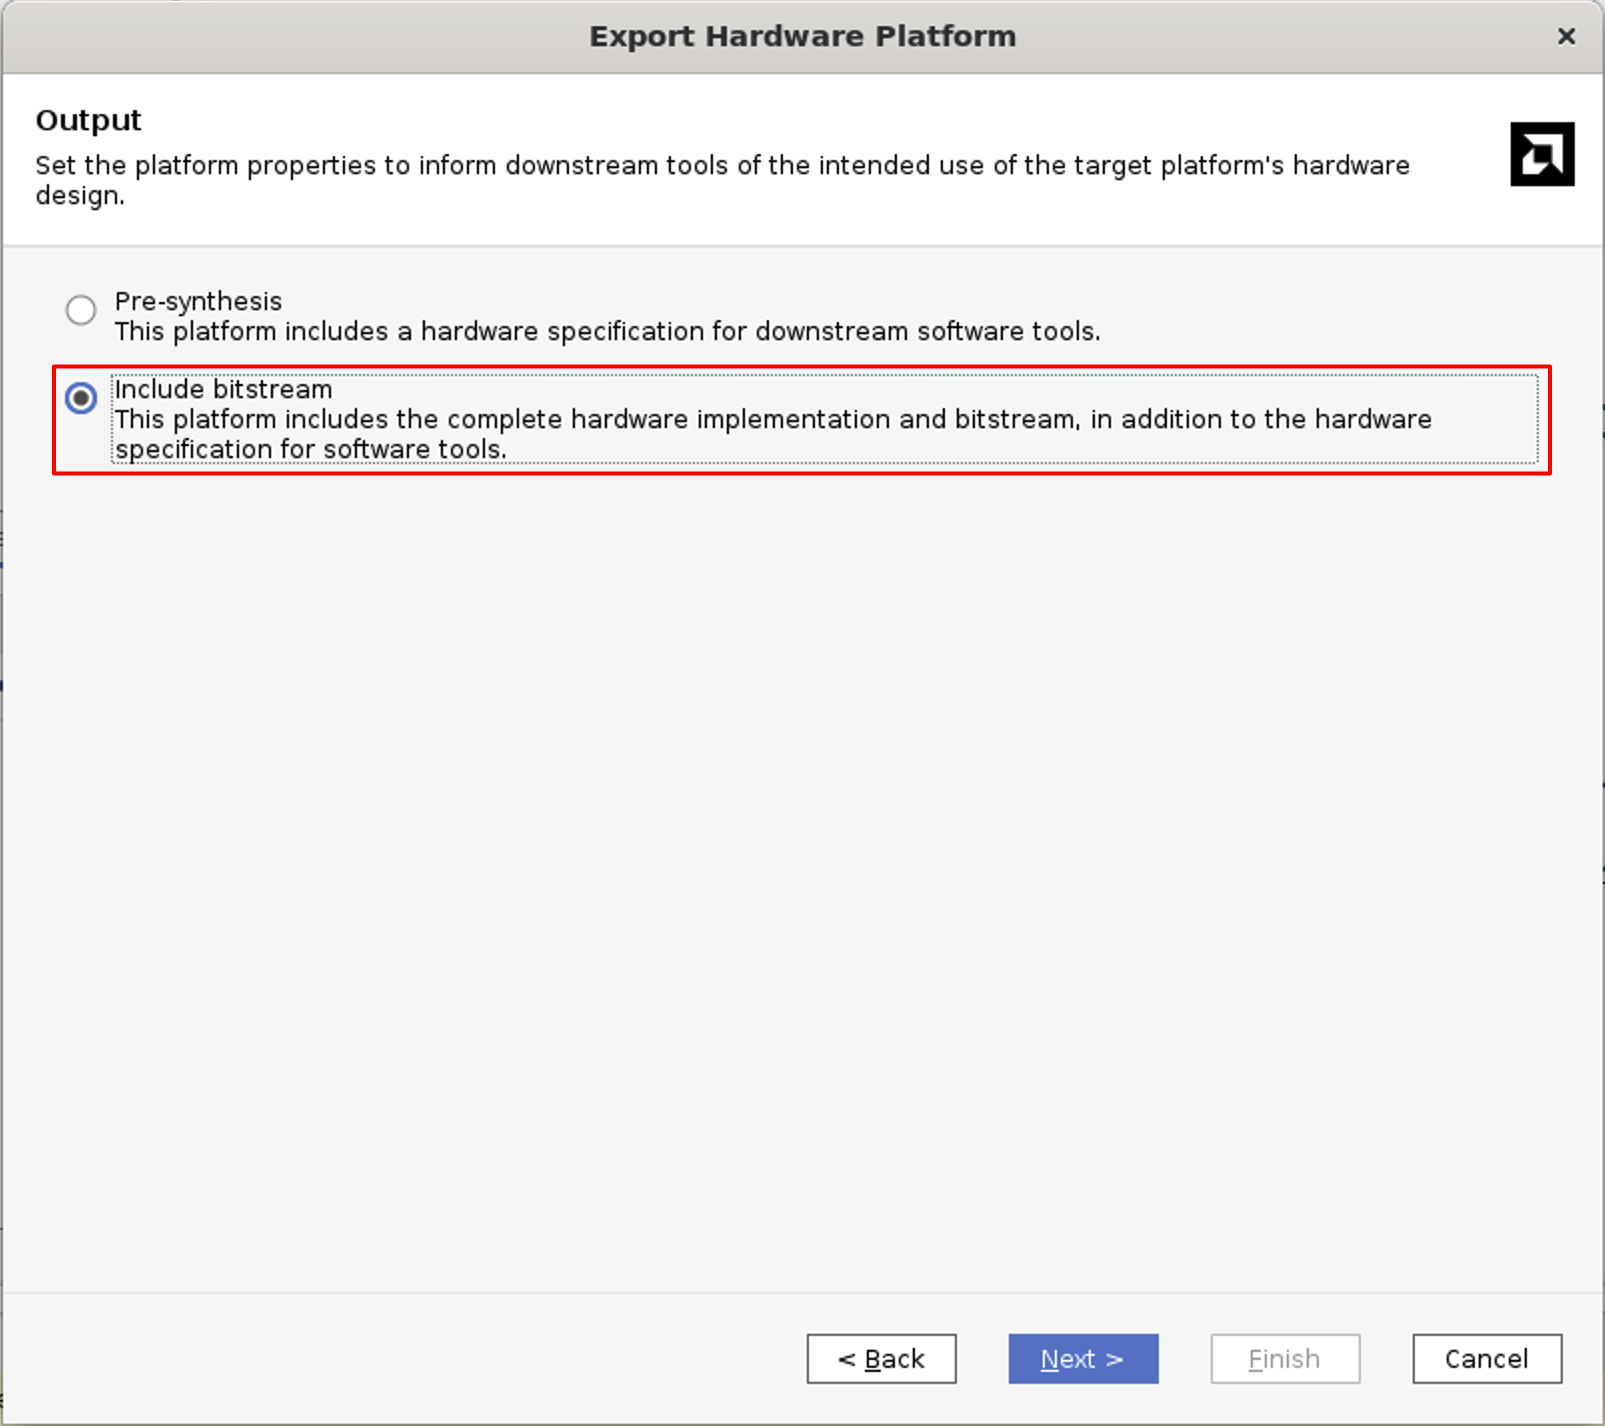Click the AMD logo icon
This screenshot has width=1605, height=1426.
pos(1542,154)
